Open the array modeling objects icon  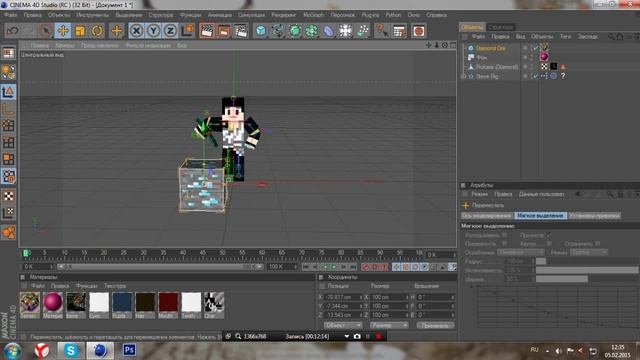click(312, 31)
